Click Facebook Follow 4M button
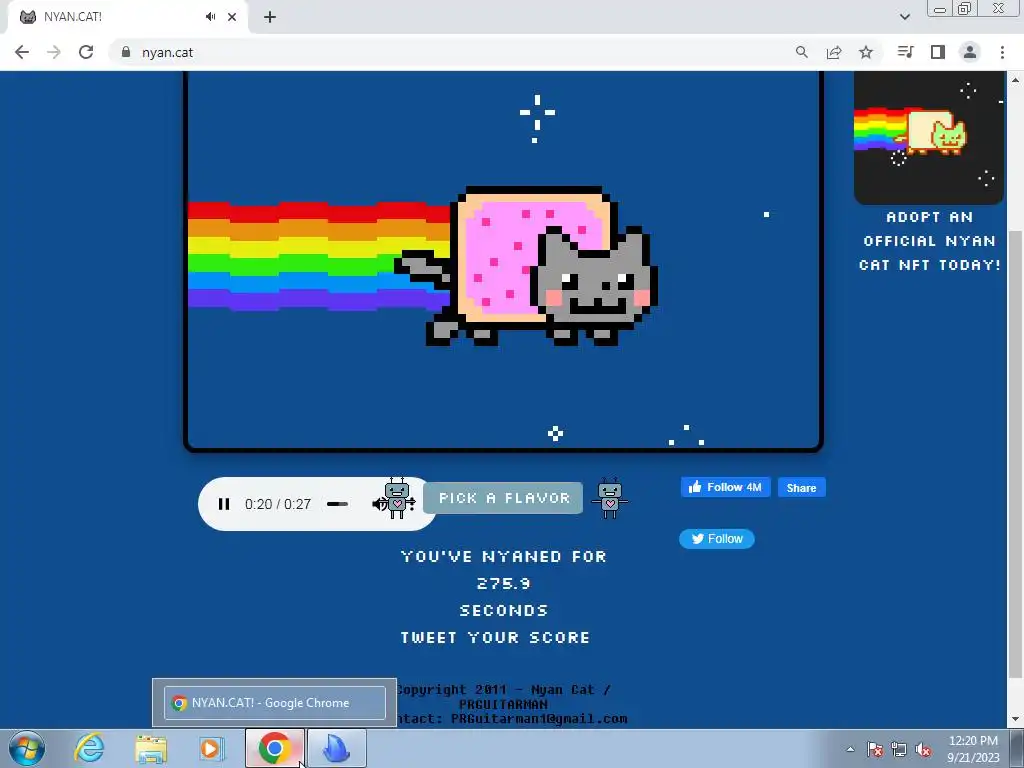1024x768 pixels. tap(726, 487)
